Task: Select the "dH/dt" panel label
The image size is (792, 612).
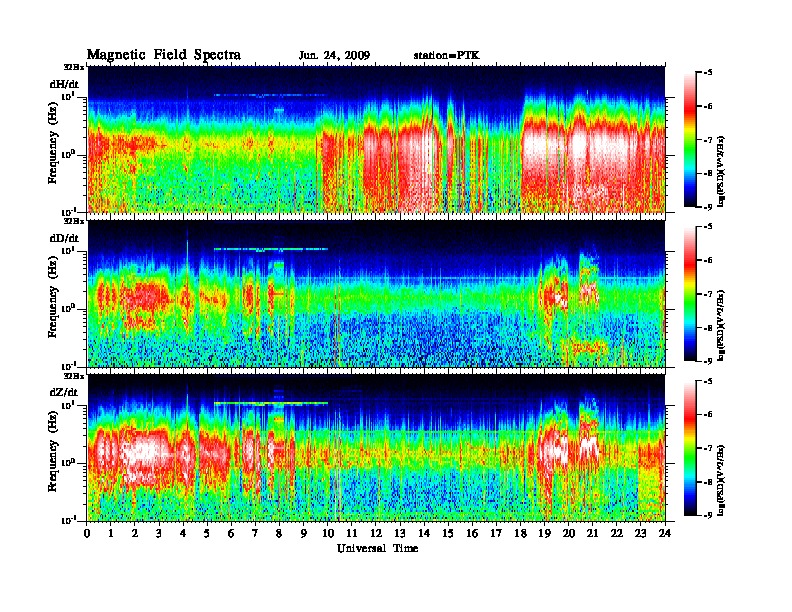Action: coord(64,84)
